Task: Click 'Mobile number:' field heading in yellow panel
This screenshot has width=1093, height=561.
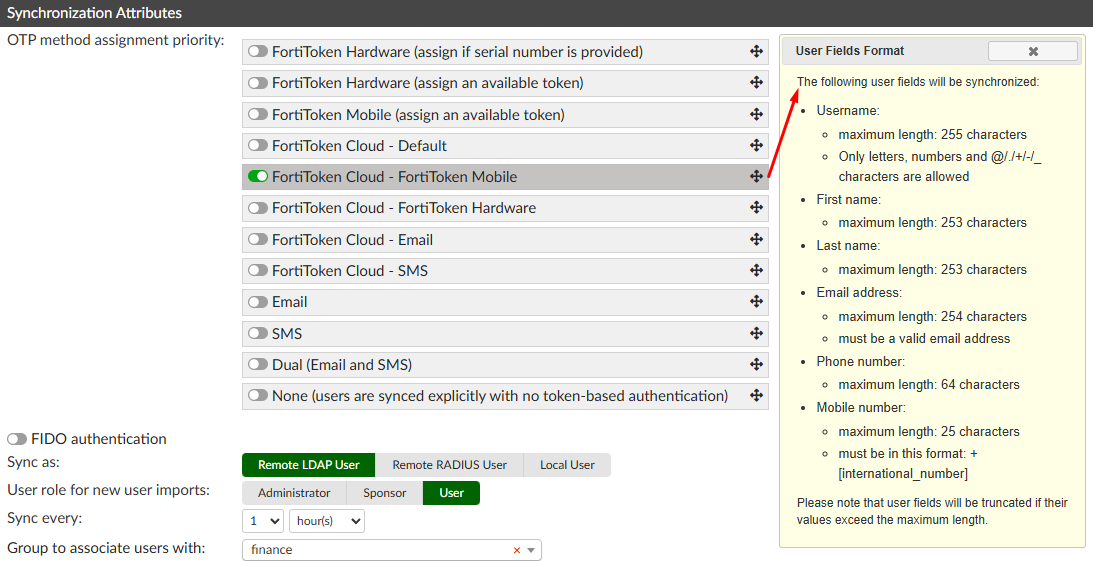Action: pyautogui.click(x=862, y=408)
